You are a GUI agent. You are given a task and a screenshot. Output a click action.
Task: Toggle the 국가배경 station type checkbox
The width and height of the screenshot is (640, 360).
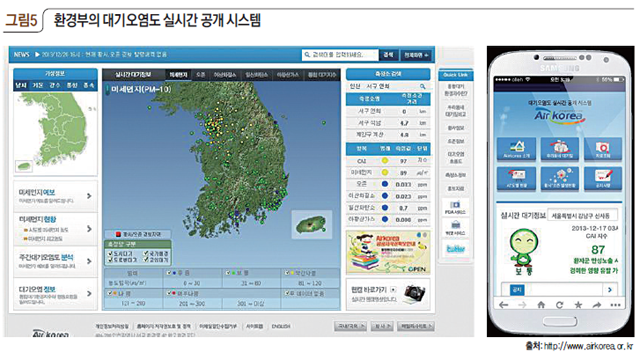point(146,253)
